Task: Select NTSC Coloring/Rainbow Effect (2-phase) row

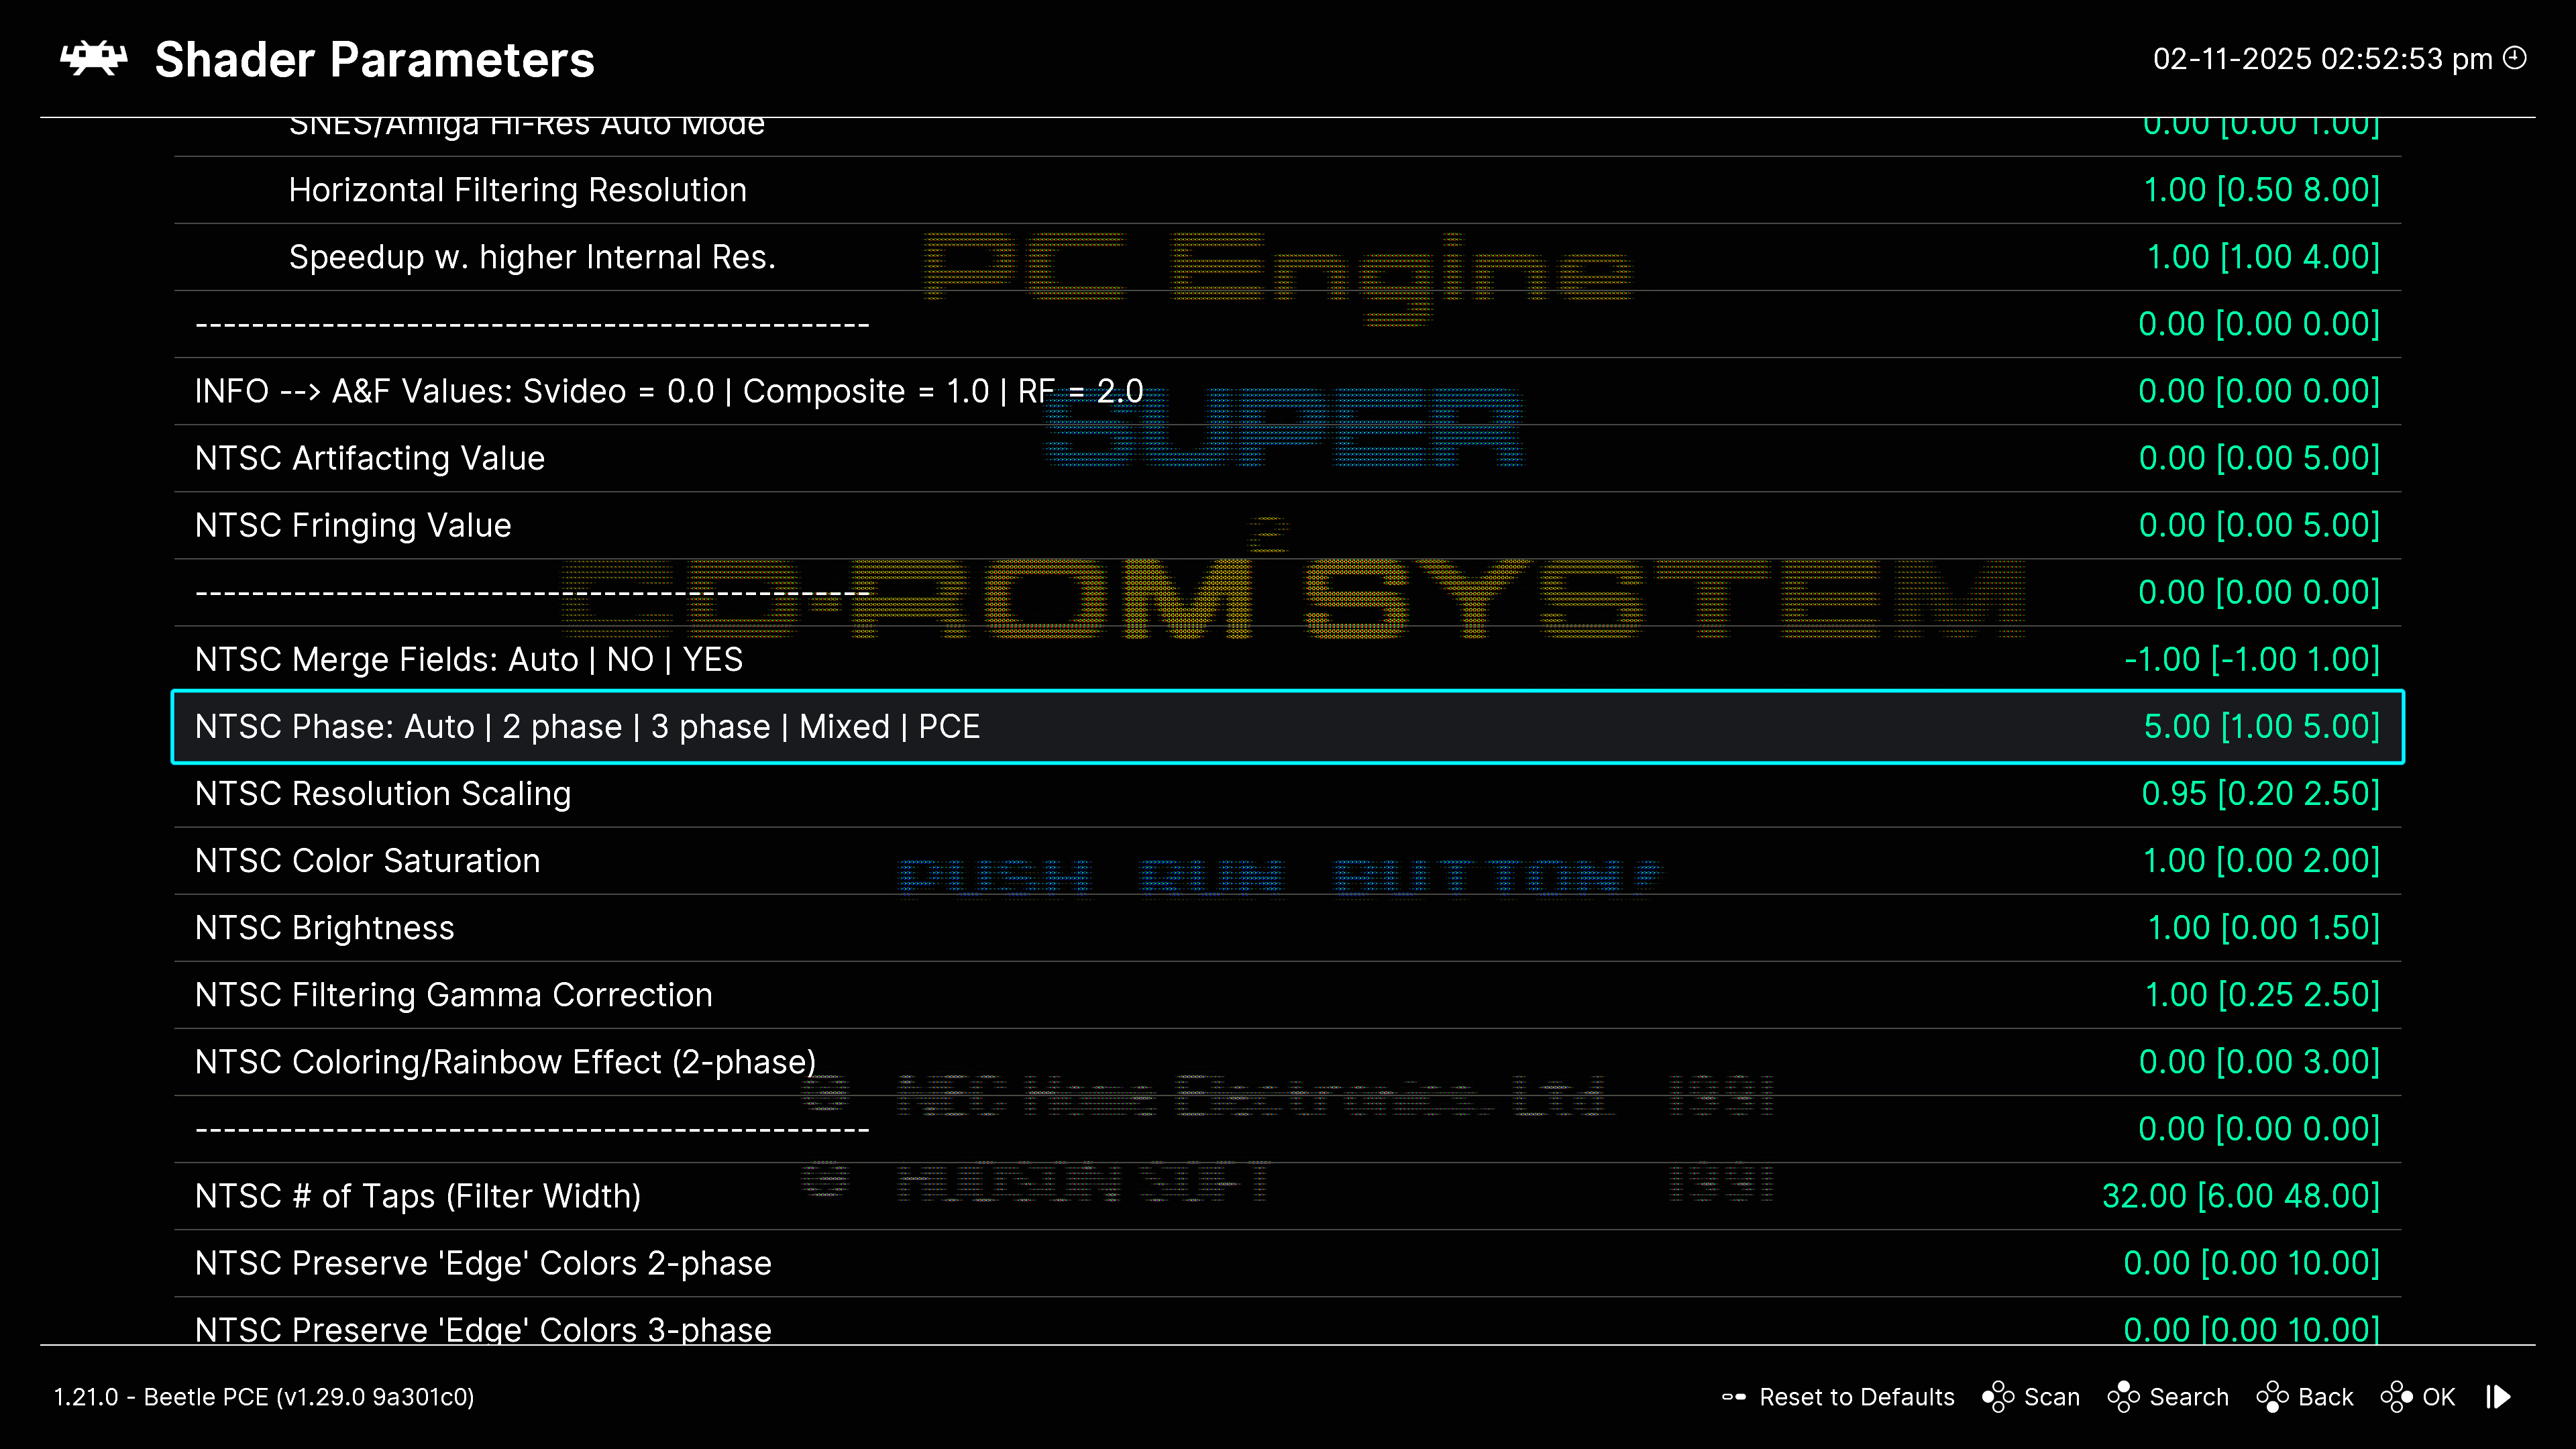Action: [505, 1062]
